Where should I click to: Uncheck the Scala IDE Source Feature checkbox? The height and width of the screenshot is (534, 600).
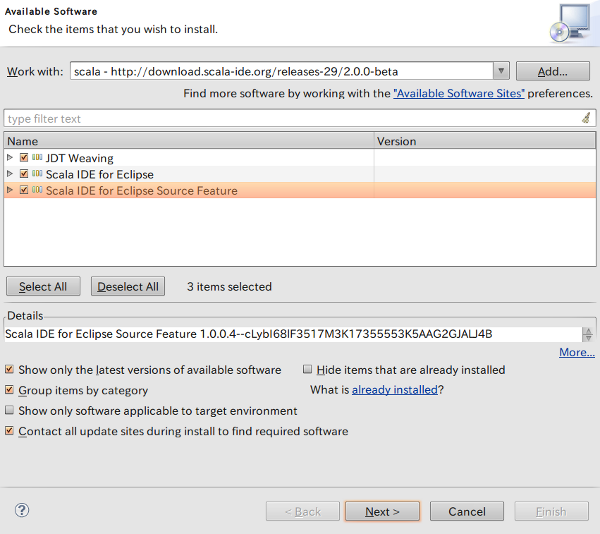tap(24, 190)
